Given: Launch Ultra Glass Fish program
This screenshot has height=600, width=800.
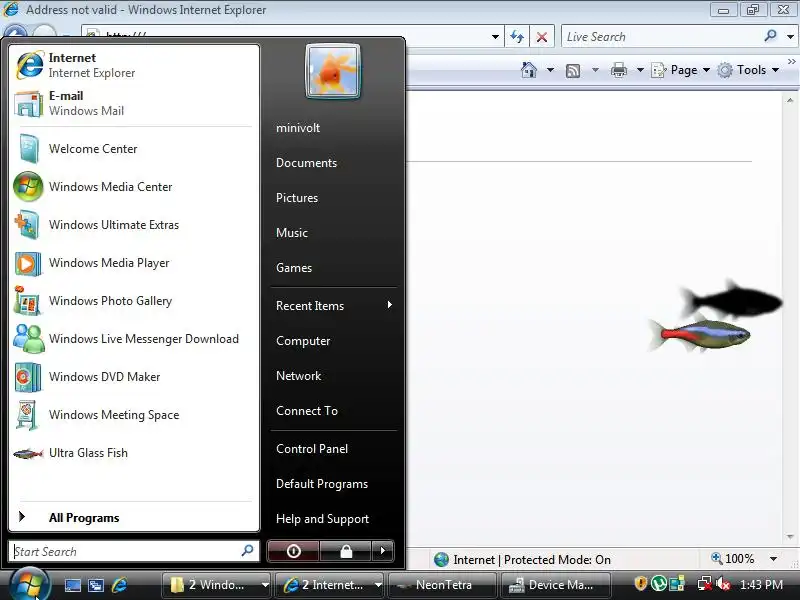Looking at the screenshot, I should point(134,453).
